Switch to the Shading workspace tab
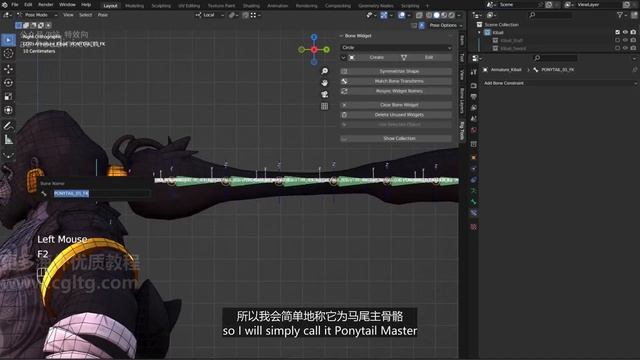The width and height of the screenshot is (640, 360). point(251,6)
